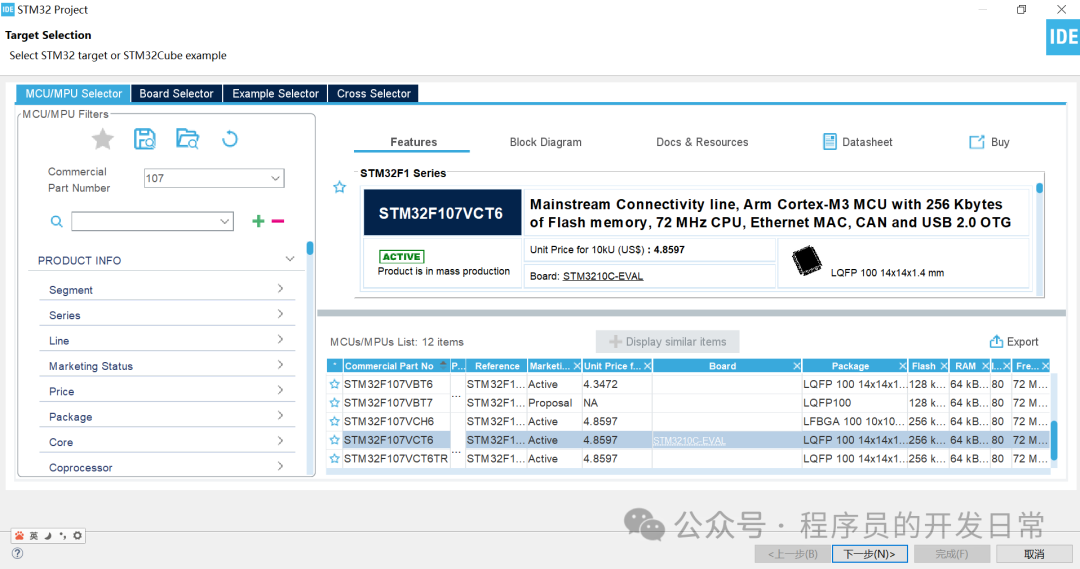The height and width of the screenshot is (569, 1080).
Task: Toggle IME moon mode icon
Action: coord(48,535)
